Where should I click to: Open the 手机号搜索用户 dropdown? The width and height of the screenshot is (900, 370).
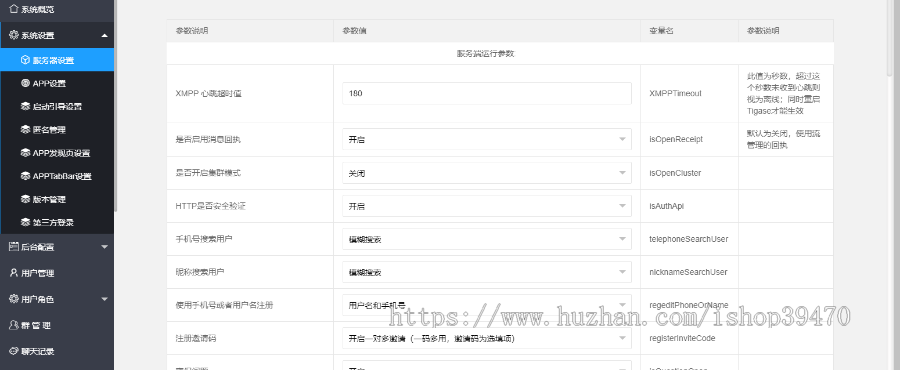[487, 239]
